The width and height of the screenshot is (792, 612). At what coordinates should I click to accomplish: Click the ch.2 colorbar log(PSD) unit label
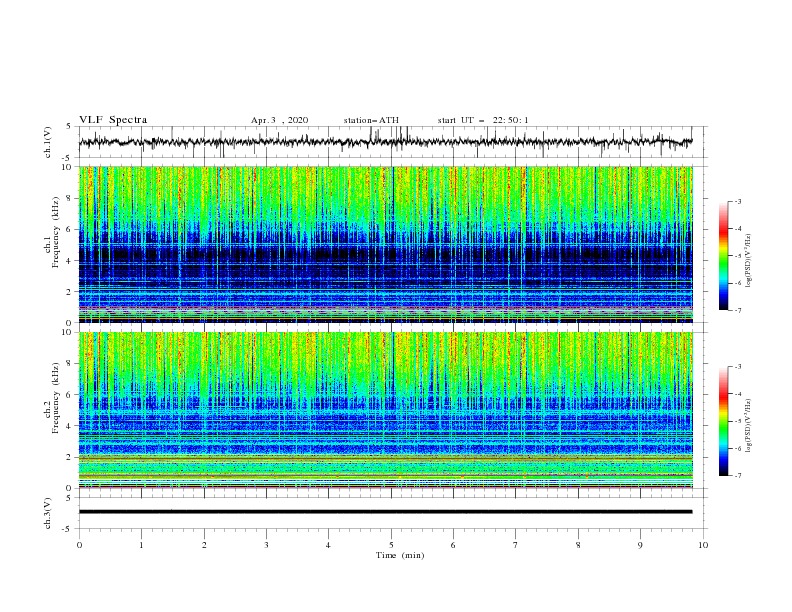[x=749, y=426]
